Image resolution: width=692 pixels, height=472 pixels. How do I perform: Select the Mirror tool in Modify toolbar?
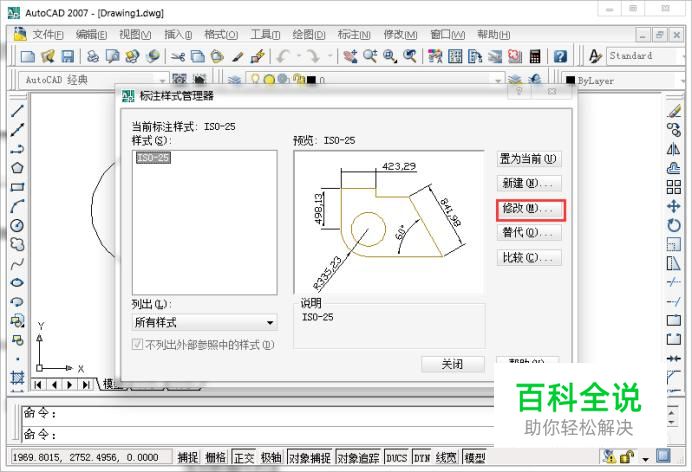[x=673, y=149]
